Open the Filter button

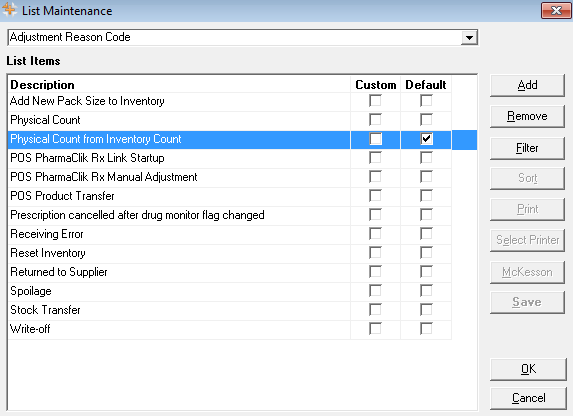coord(527,148)
